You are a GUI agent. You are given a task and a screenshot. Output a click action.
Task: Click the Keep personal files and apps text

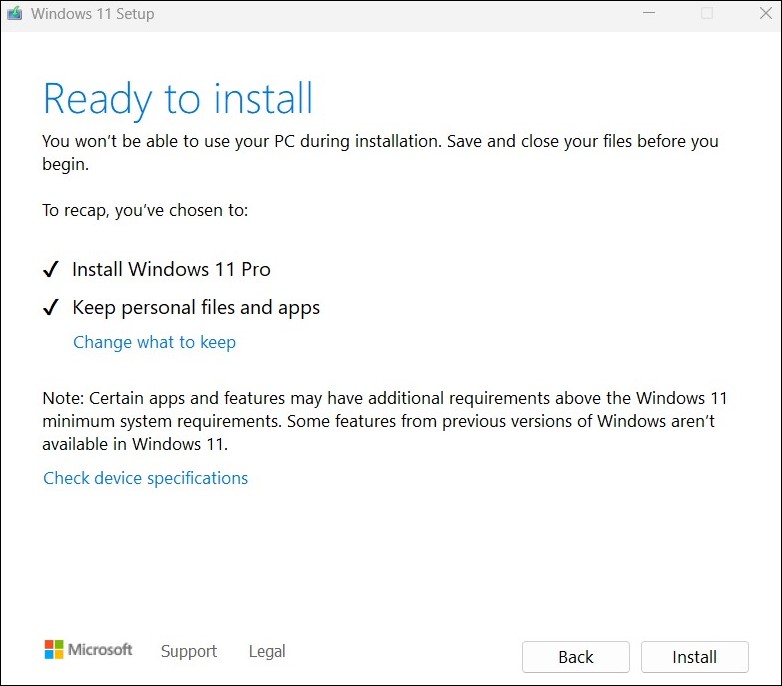(x=196, y=308)
